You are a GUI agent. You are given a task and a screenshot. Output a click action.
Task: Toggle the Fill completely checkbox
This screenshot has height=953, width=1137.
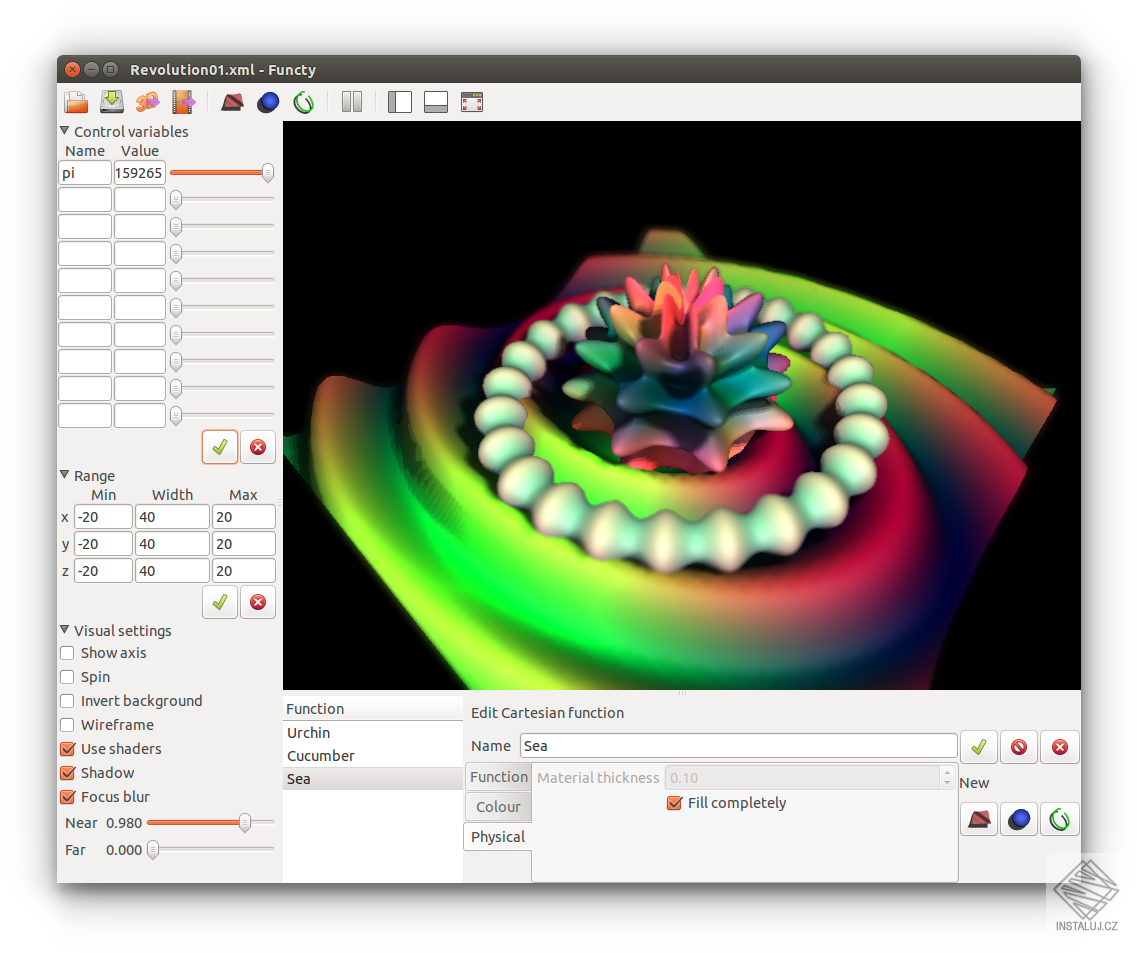(674, 803)
